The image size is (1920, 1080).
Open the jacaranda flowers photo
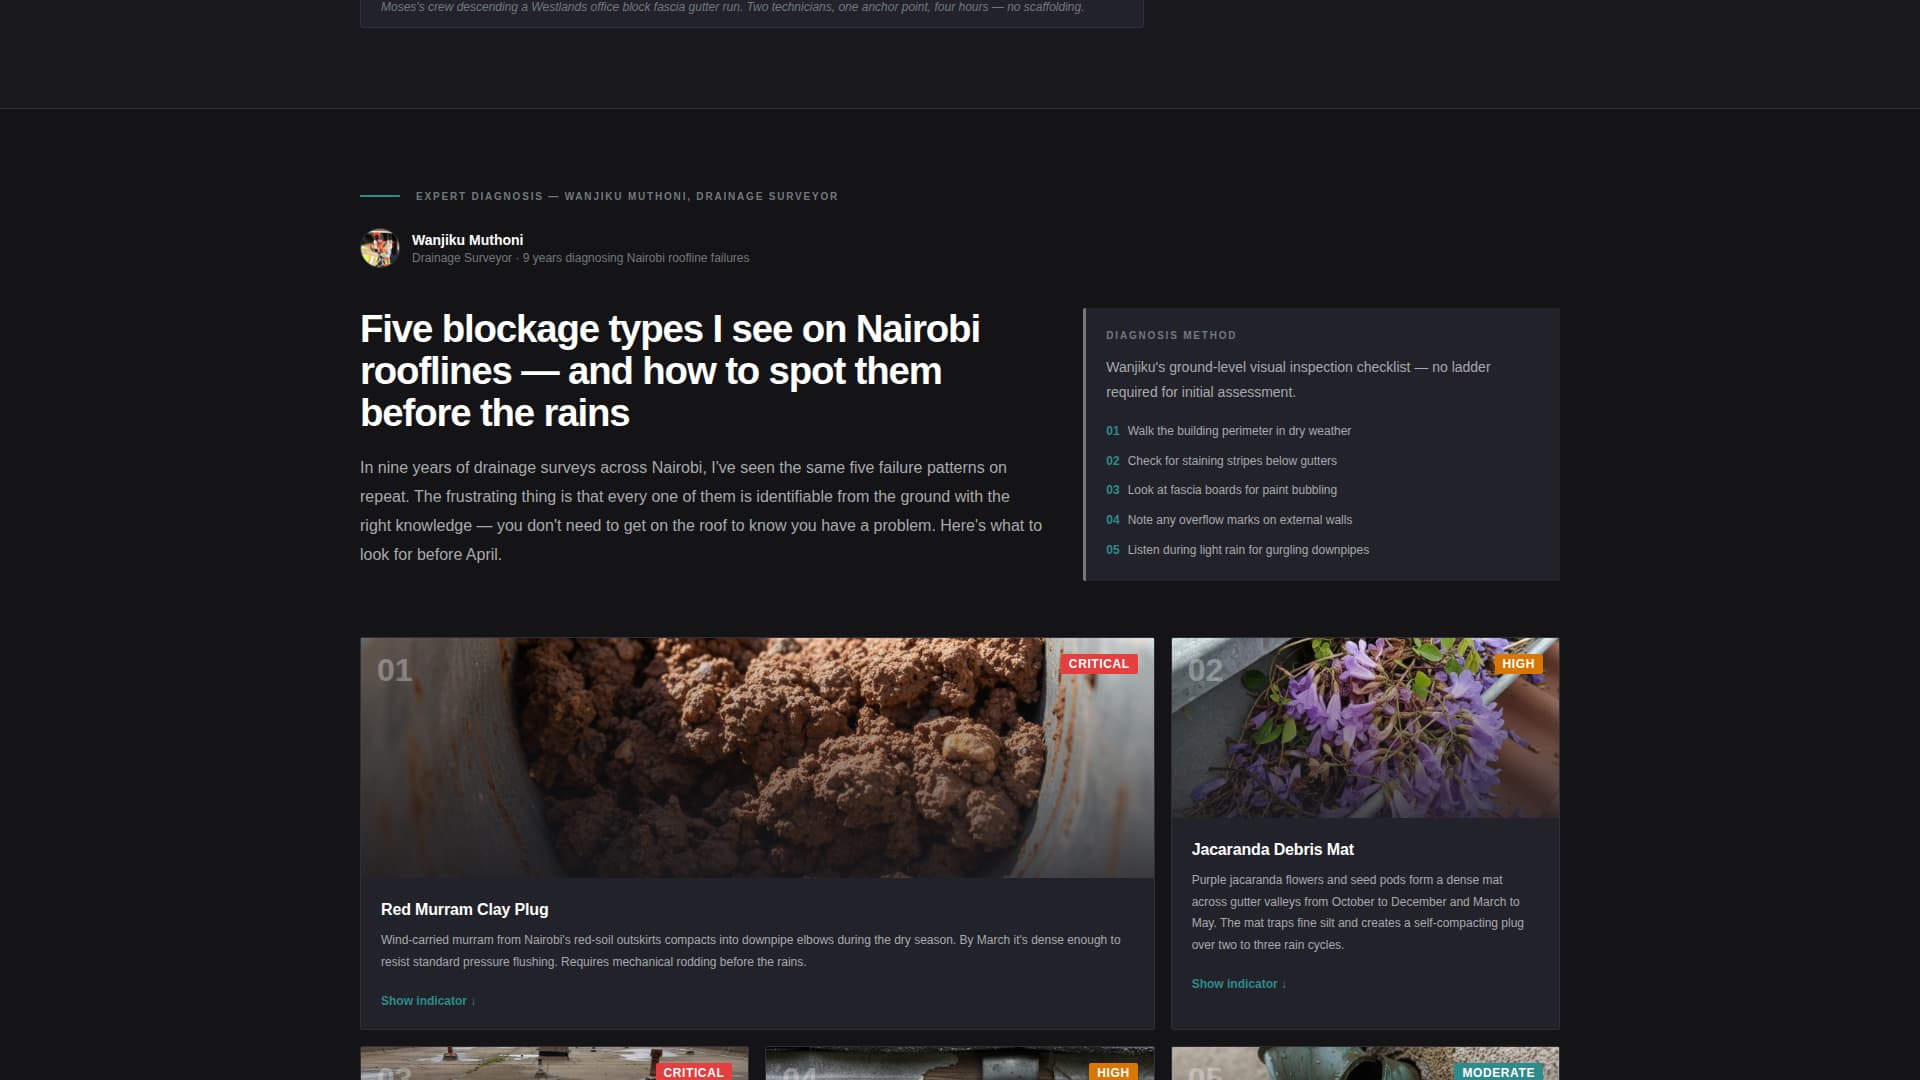click(1365, 728)
